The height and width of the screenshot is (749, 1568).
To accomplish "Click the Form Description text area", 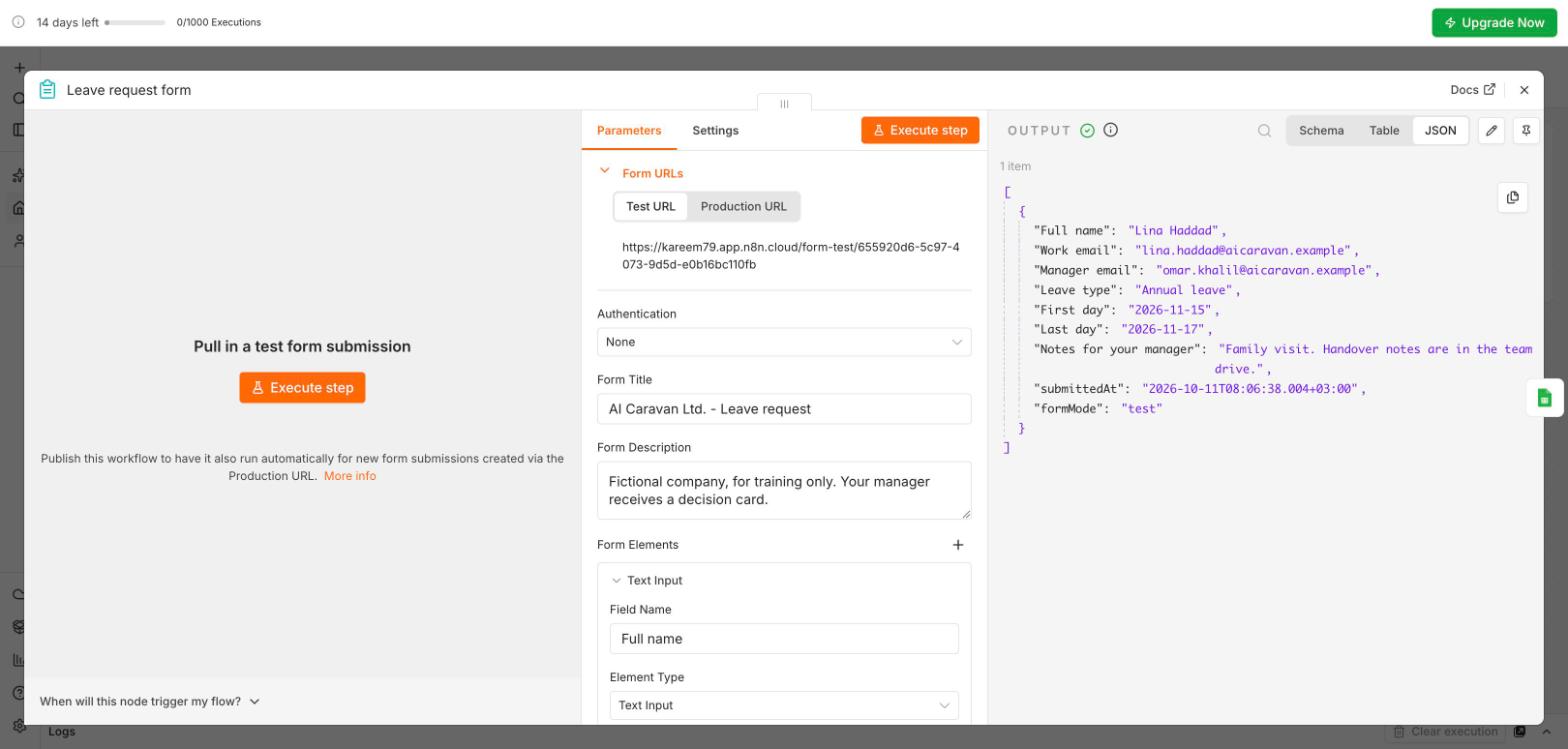I will click(784, 490).
